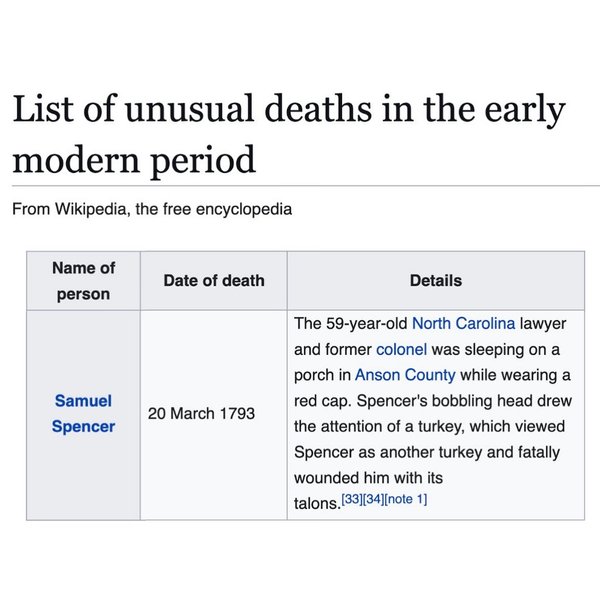Click the Samuel Spencer name link

pos(83,413)
